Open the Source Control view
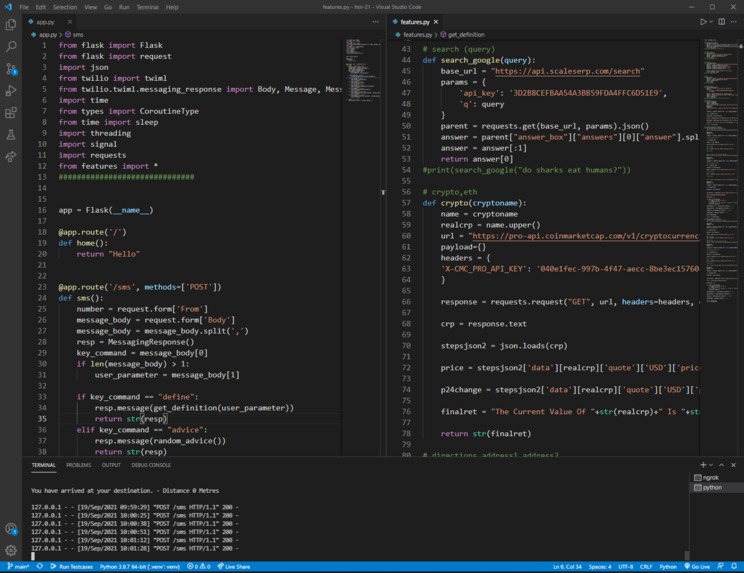The width and height of the screenshot is (744, 573). tap(11, 69)
